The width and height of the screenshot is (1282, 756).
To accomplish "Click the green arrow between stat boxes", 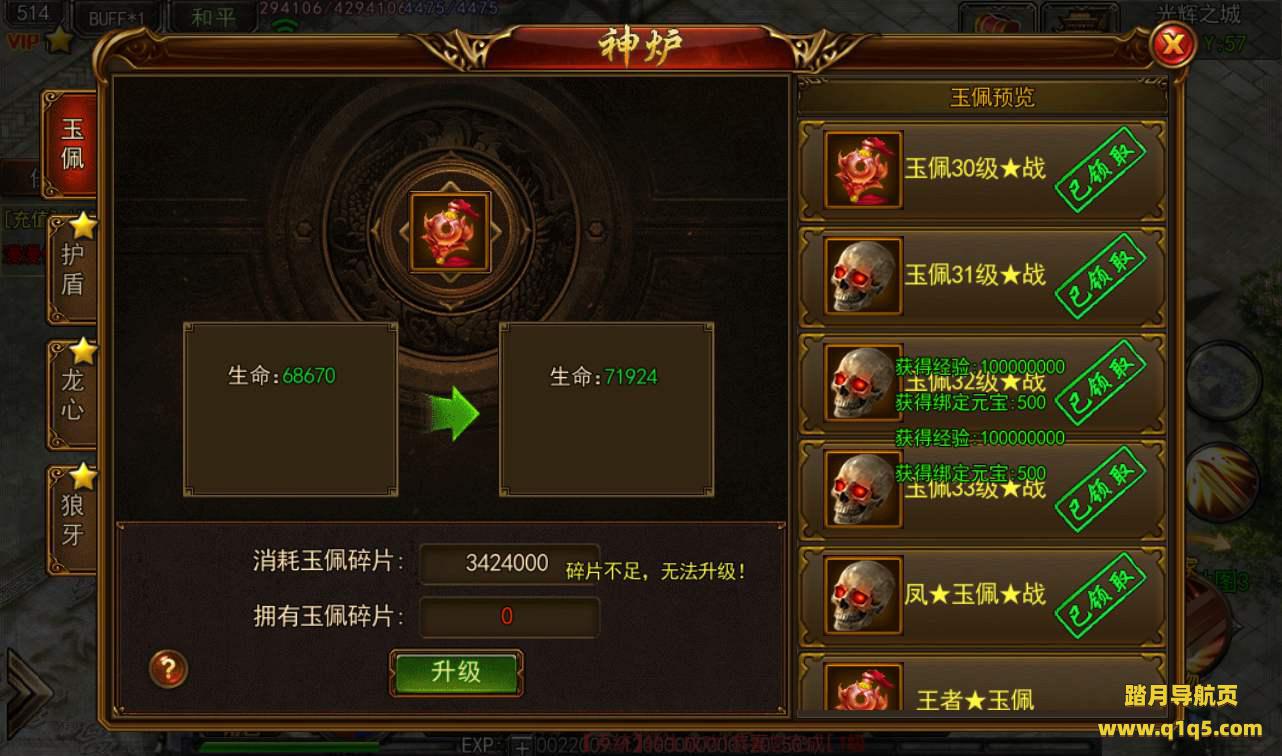I will 455,409.
